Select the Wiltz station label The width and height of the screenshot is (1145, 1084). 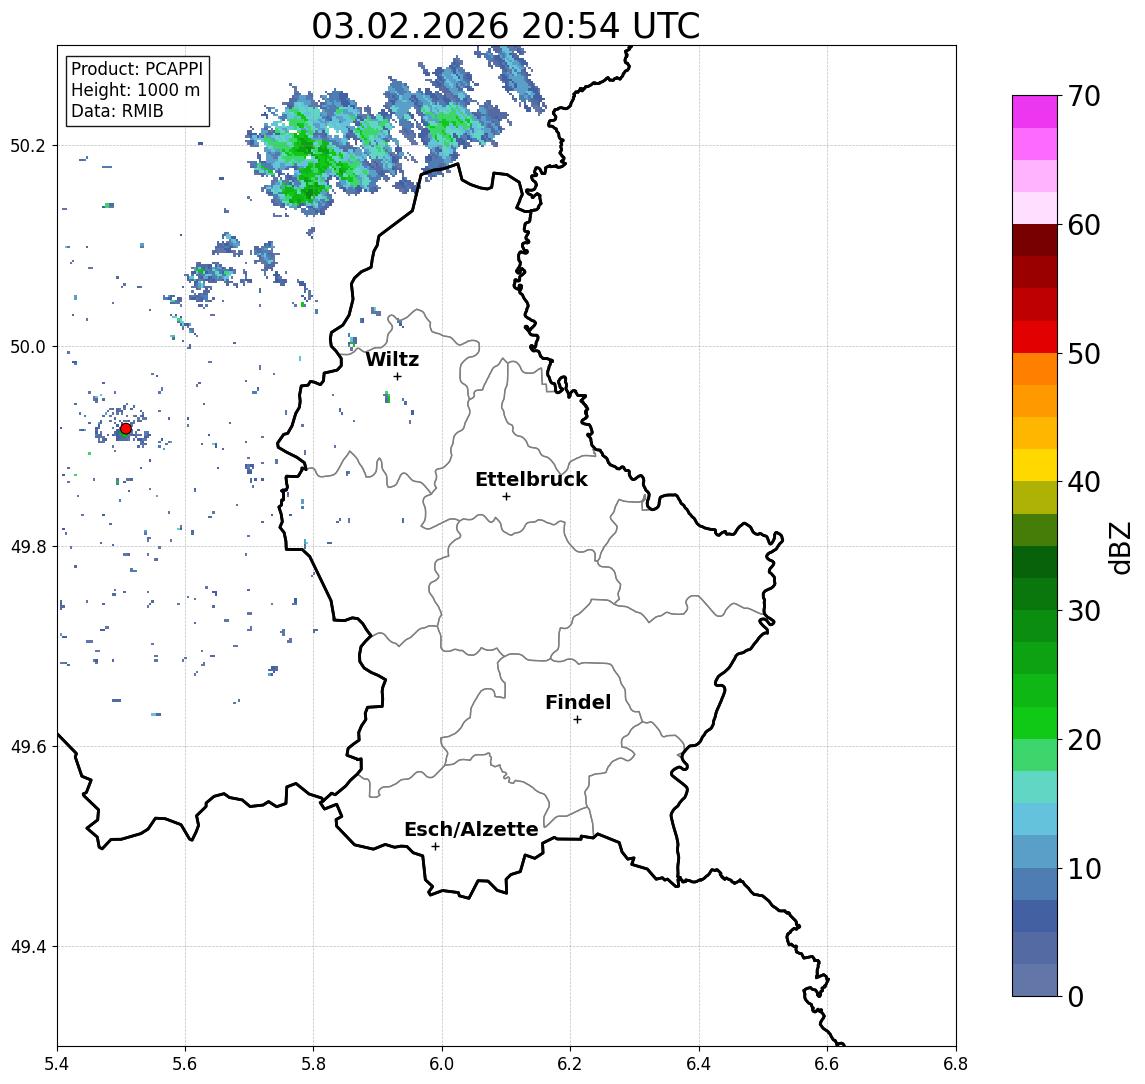tap(392, 359)
